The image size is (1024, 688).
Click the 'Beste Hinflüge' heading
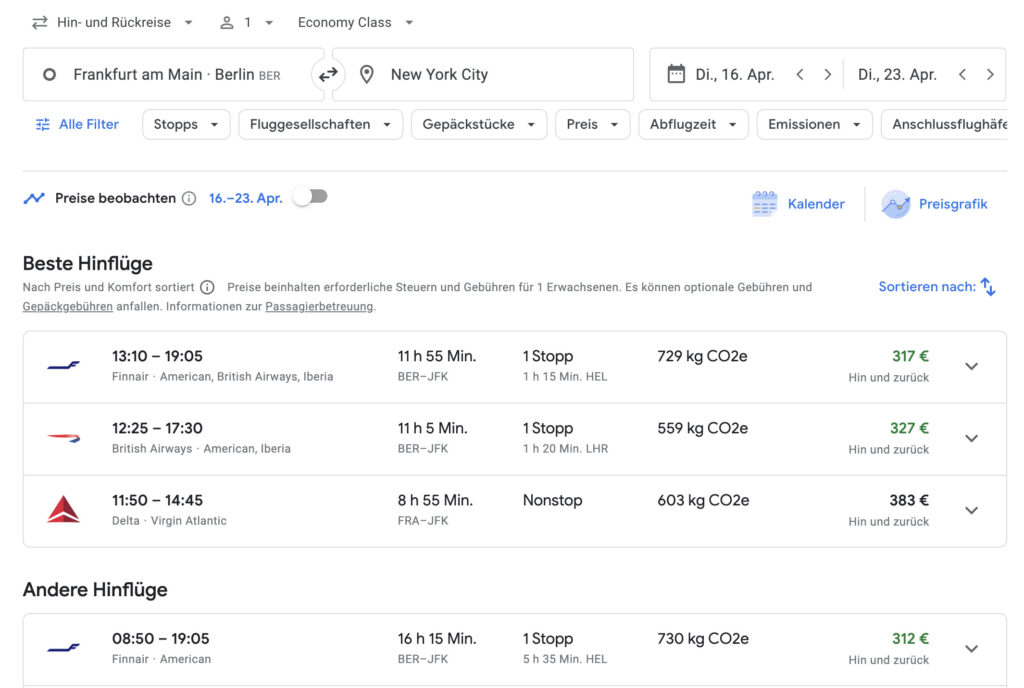point(88,263)
